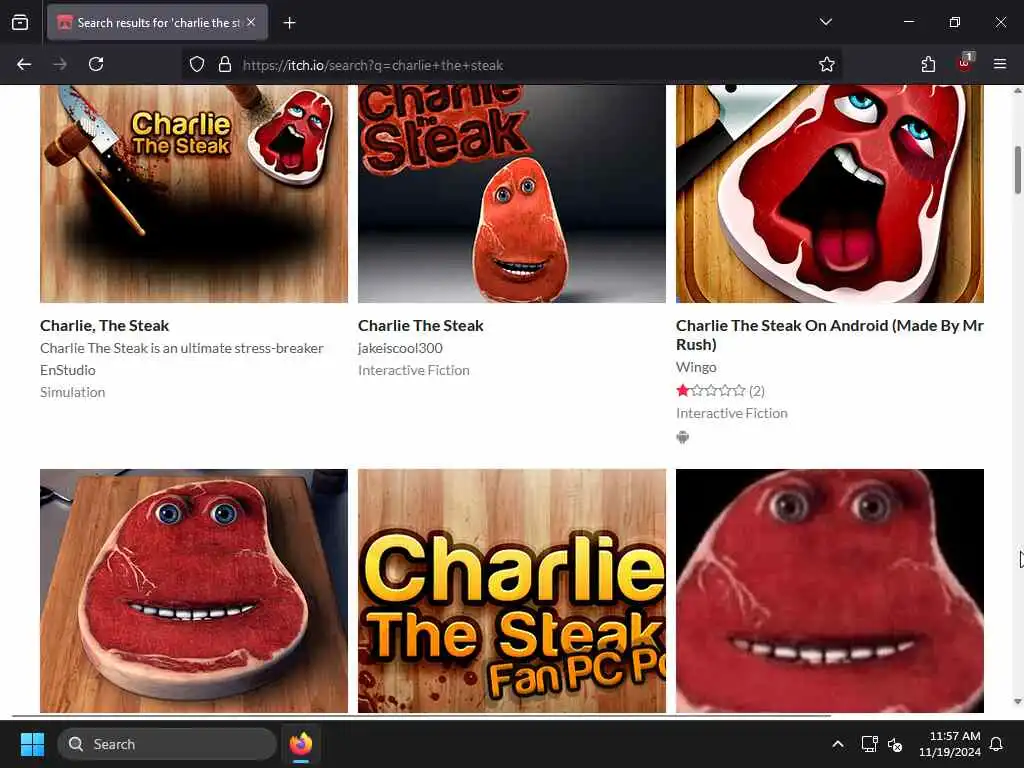Screen dimensions: 1024x768
Task: Show hidden system tray icons
Action: click(x=838, y=744)
